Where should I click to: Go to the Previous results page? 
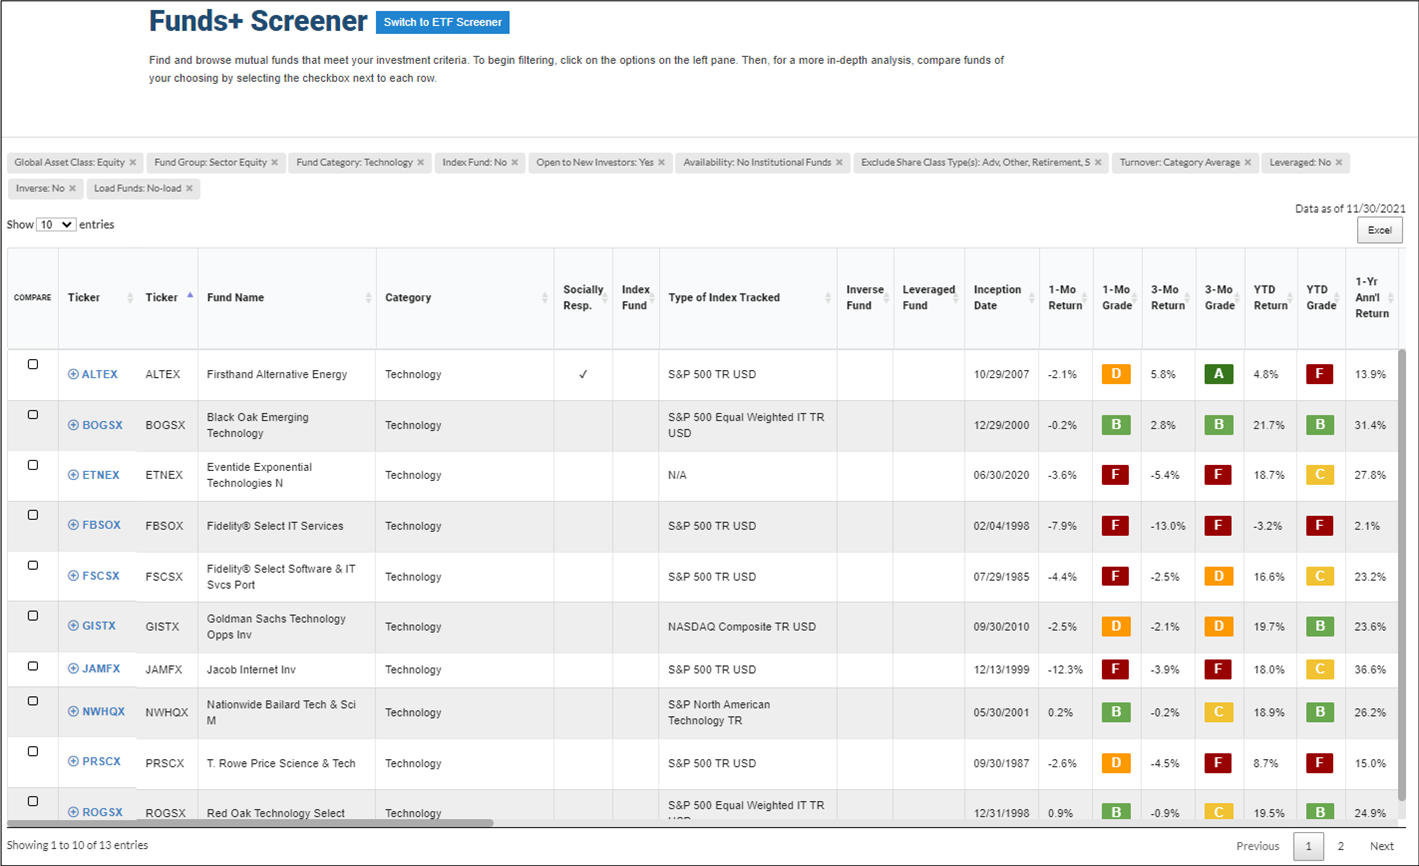(x=1257, y=846)
